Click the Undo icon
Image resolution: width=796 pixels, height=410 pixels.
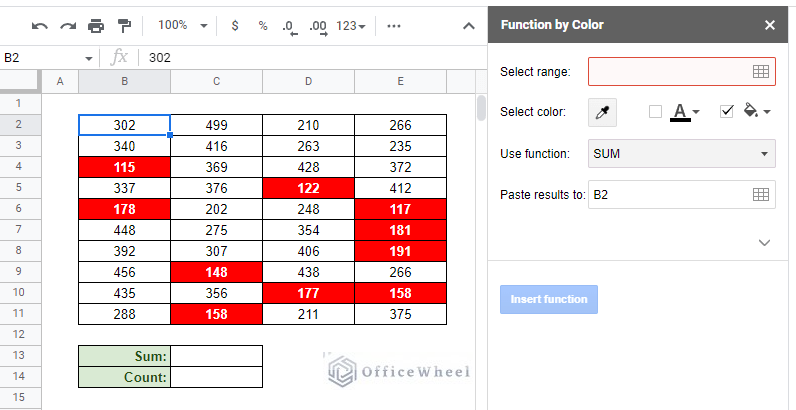coord(40,26)
